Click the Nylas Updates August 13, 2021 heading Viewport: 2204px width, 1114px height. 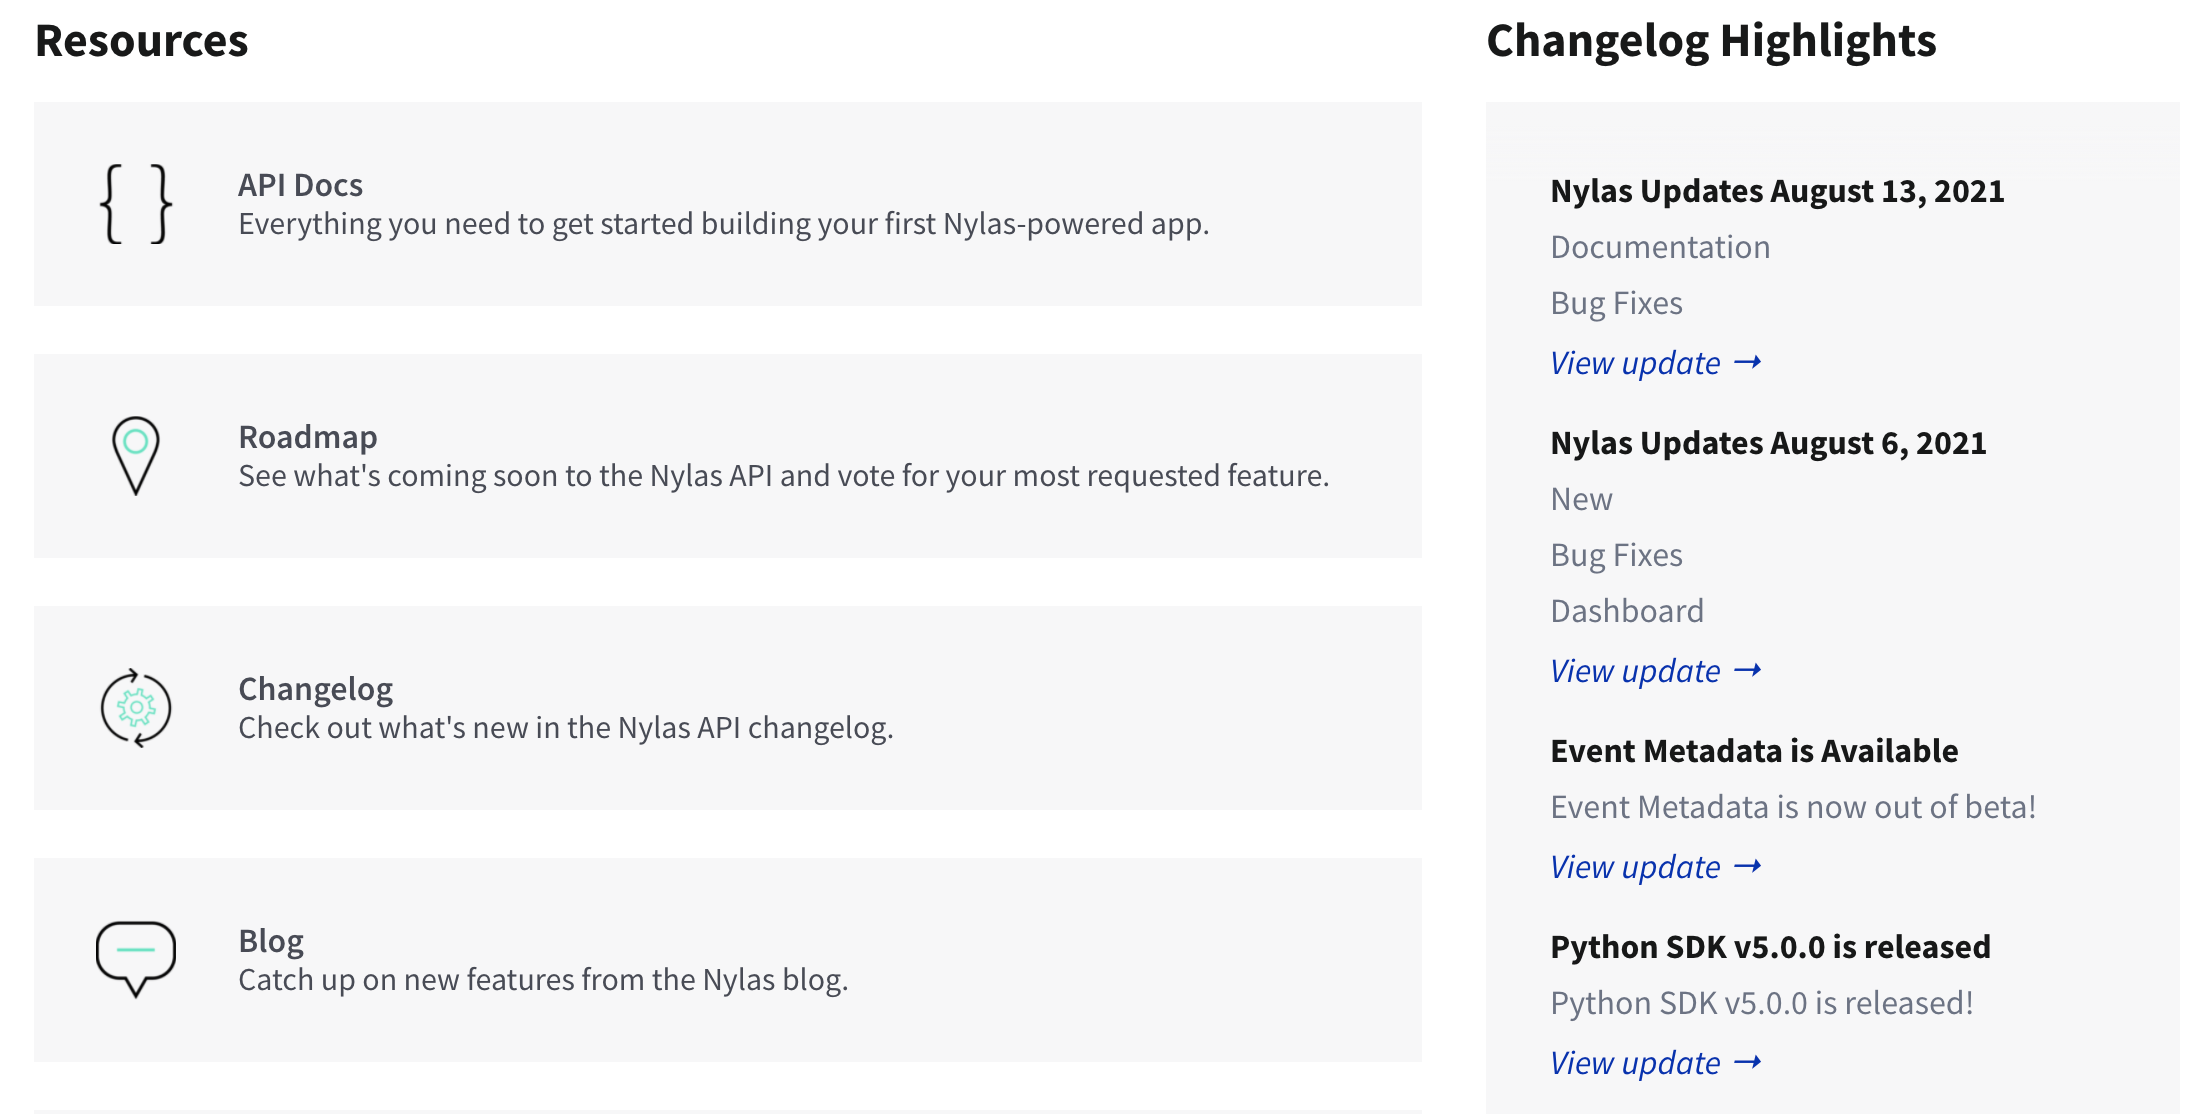[1777, 191]
